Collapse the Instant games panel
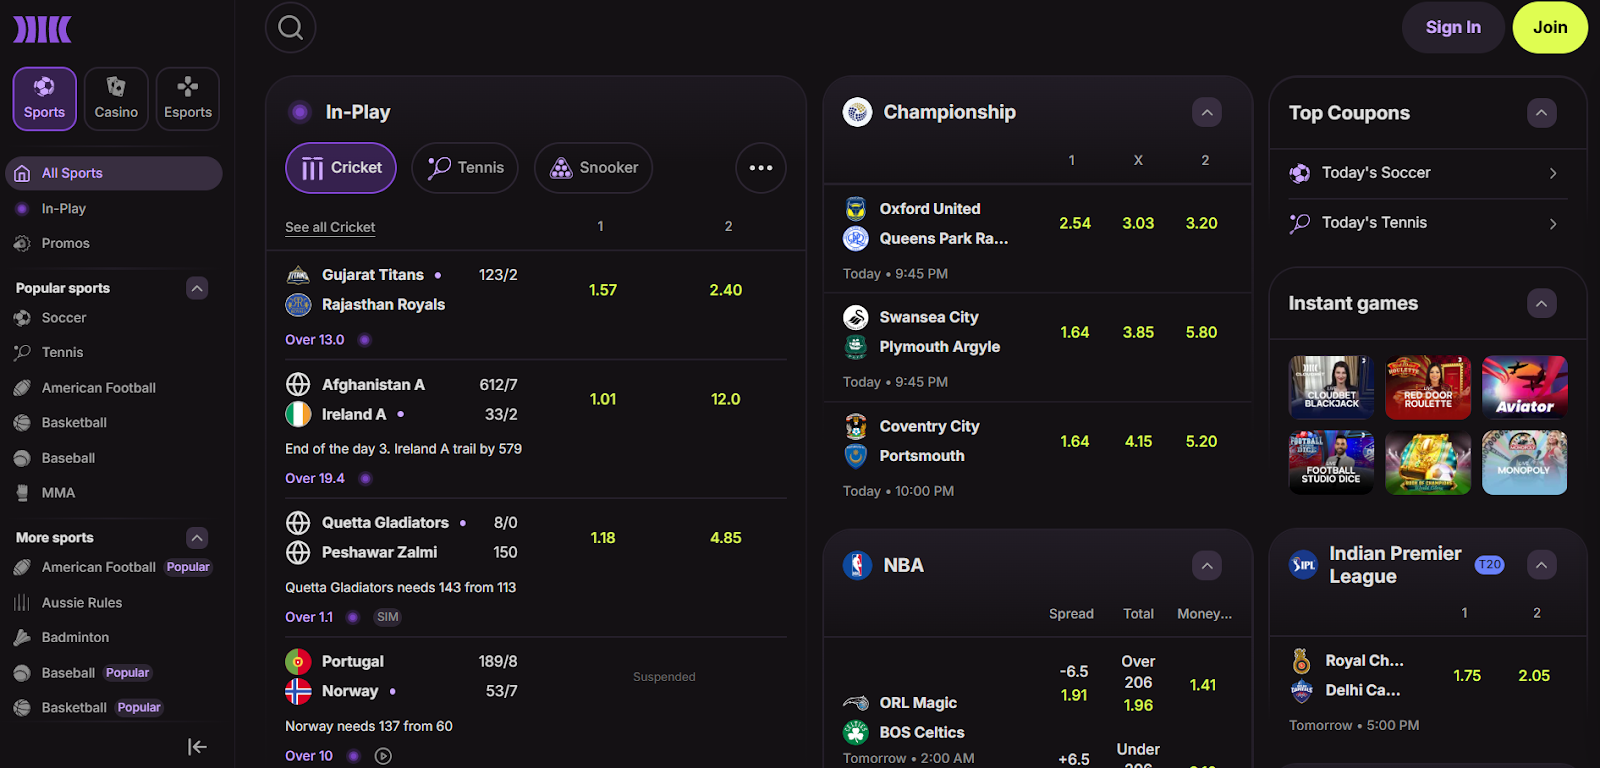The image size is (1600, 768). (1541, 303)
